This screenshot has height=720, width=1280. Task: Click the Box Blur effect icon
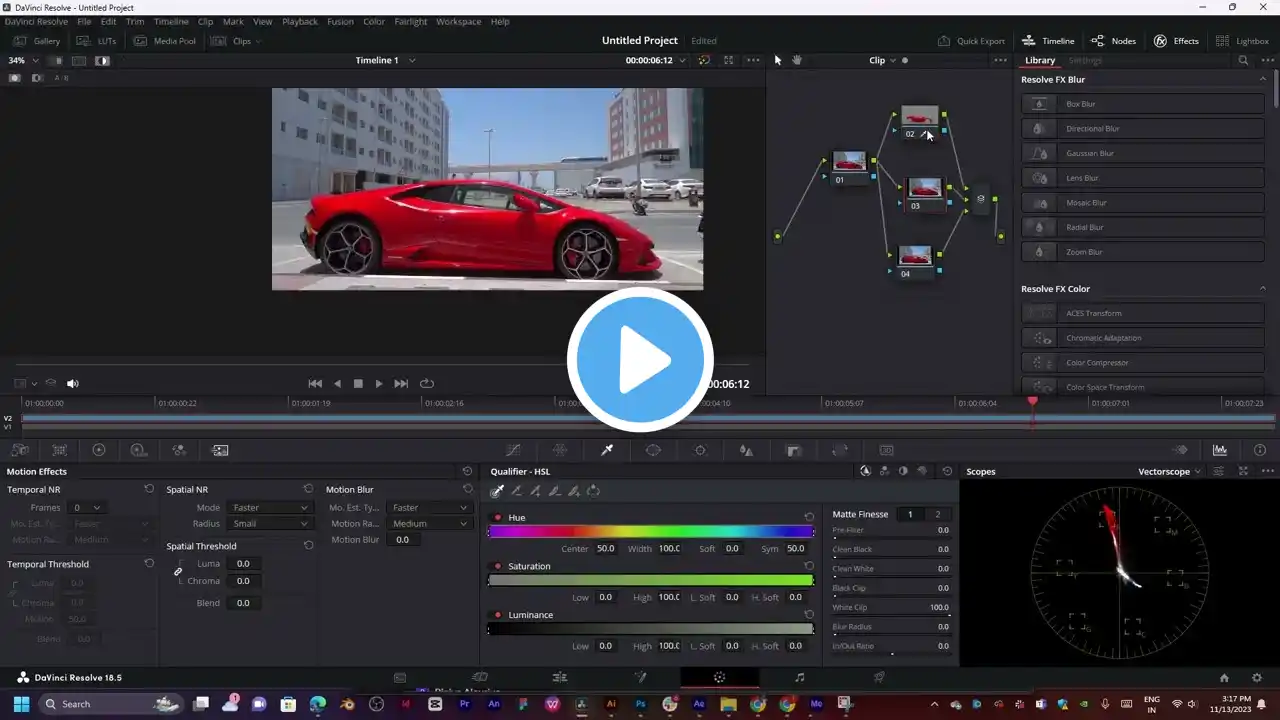(1040, 104)
